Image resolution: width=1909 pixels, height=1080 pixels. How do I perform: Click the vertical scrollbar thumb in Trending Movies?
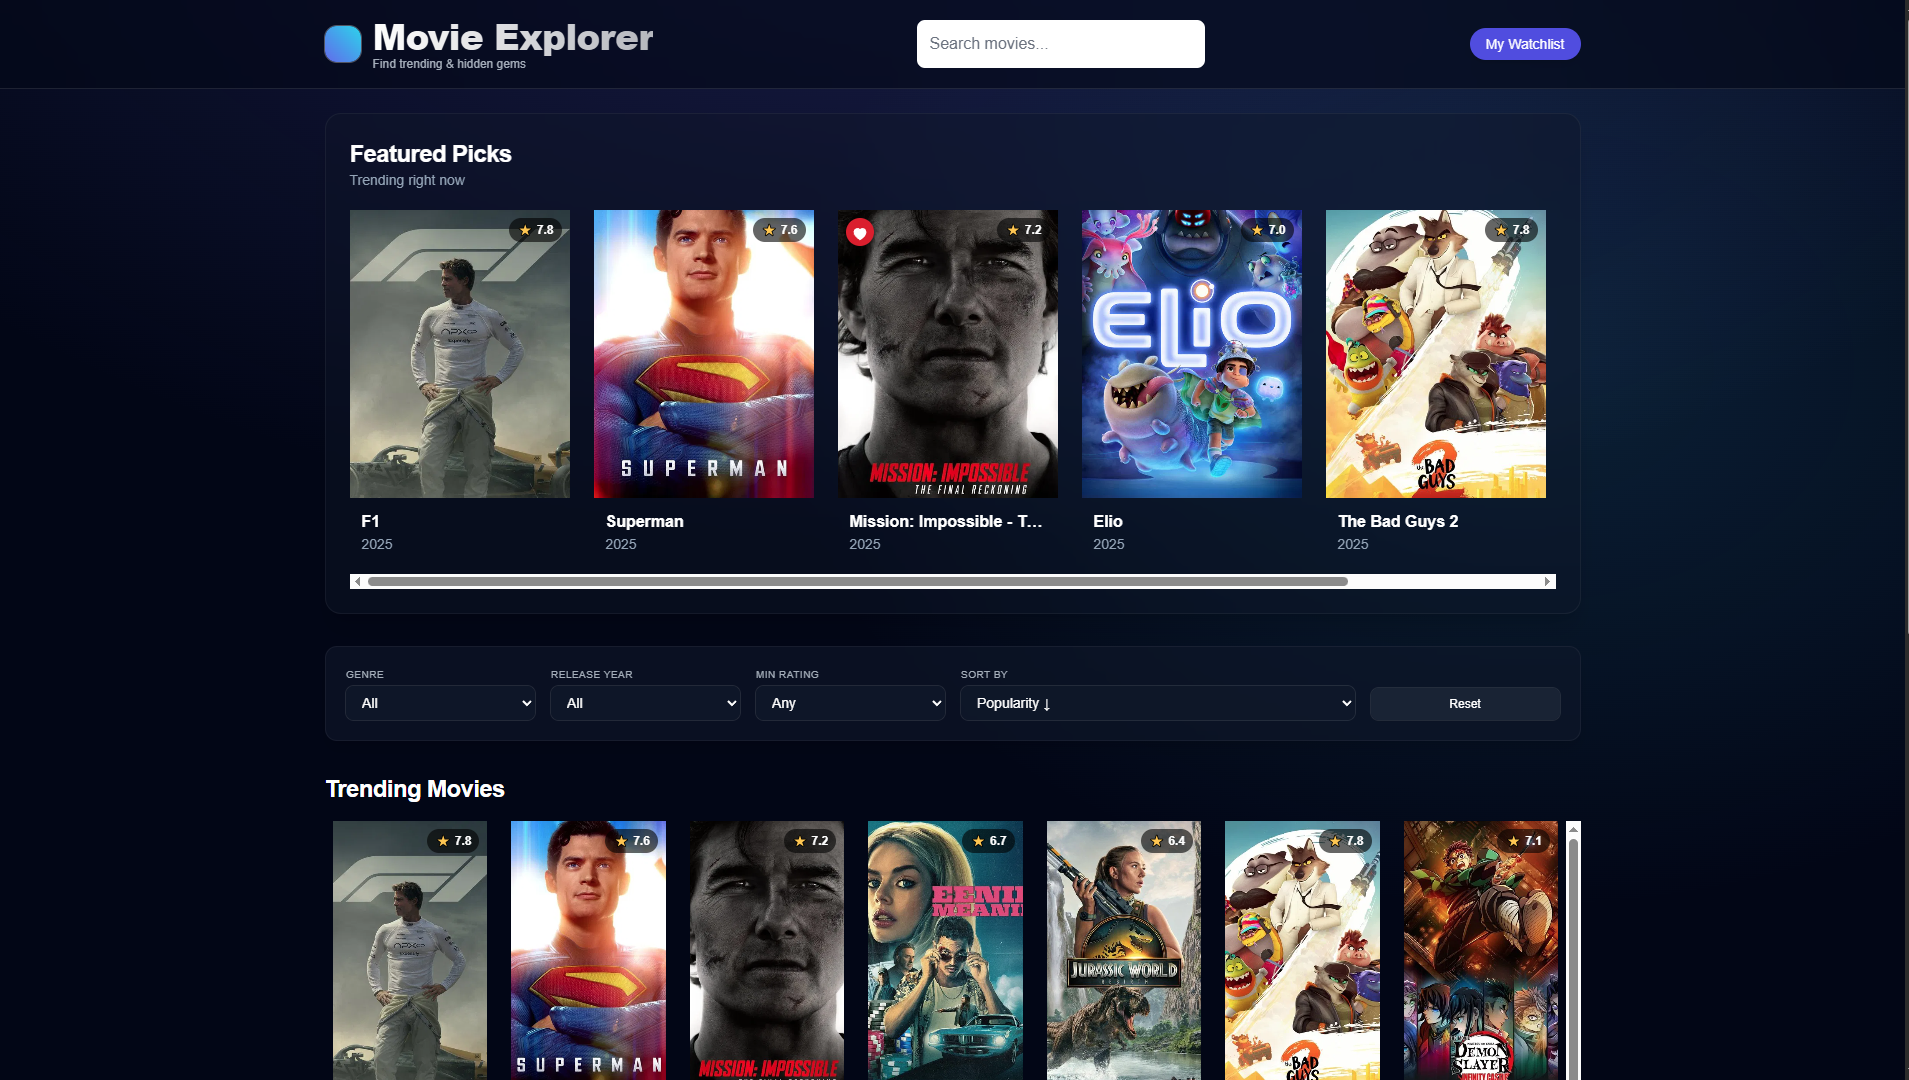[x=1573, y=960]
